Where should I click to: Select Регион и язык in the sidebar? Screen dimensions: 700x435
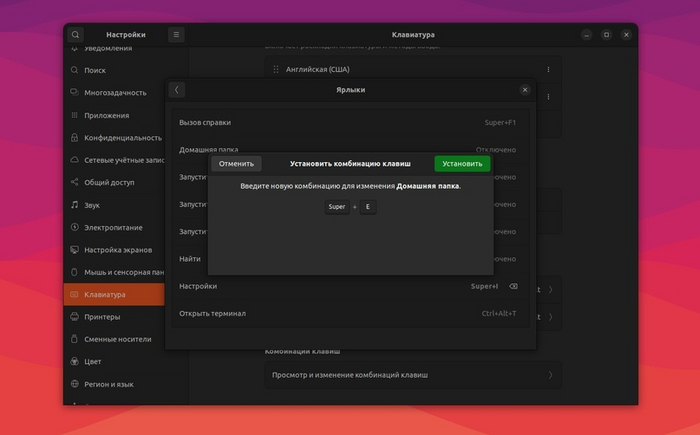(114, 384)
